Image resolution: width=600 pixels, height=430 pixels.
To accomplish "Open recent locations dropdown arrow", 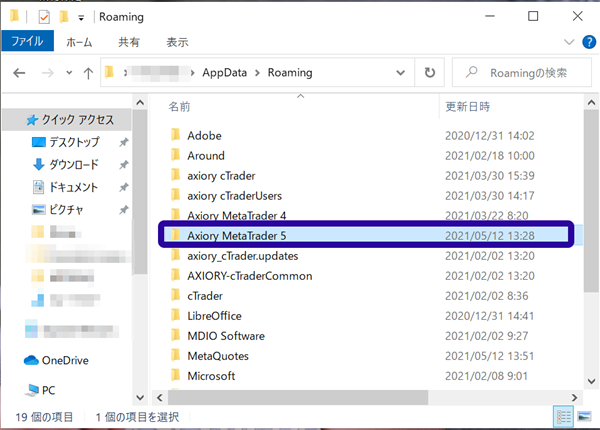I will 69,72.
